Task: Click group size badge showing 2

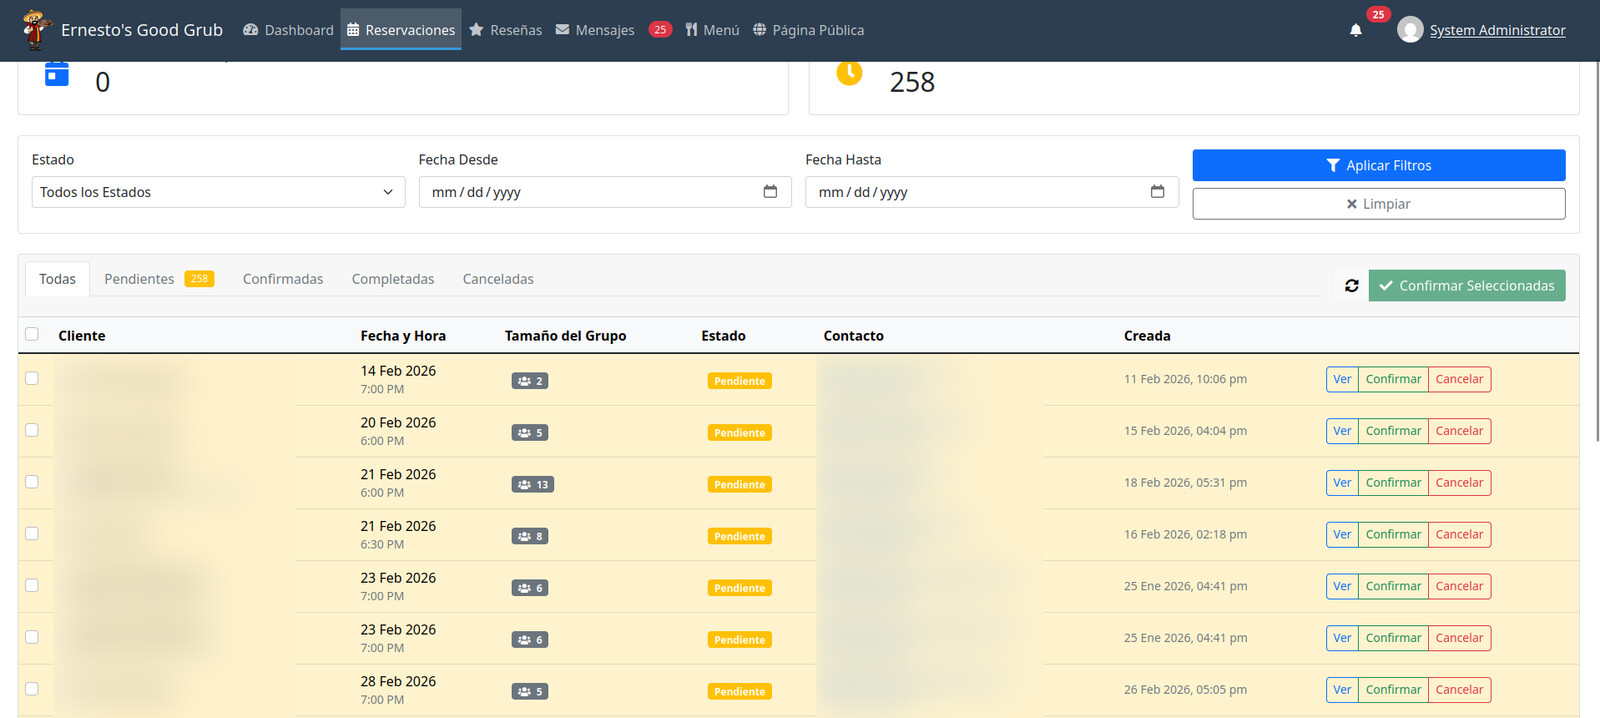Action: click(x=530, y=381)
